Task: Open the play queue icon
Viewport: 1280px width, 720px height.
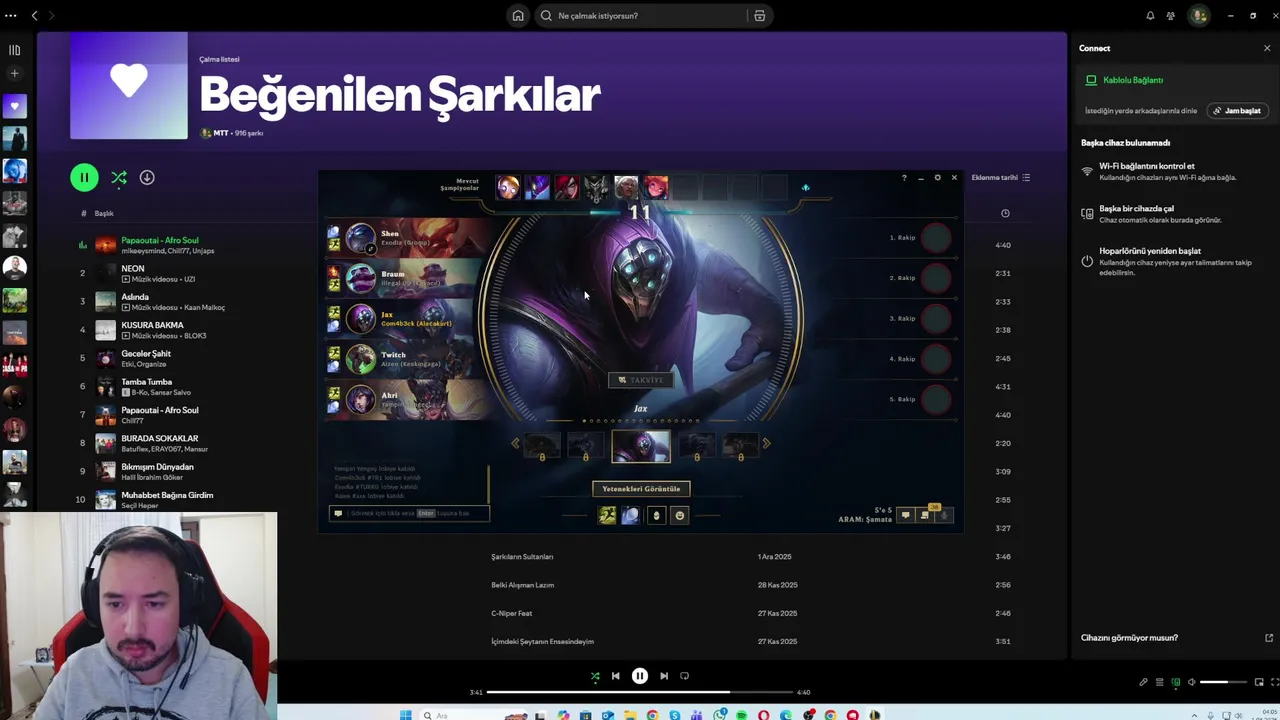Action: click(1160, 682)
